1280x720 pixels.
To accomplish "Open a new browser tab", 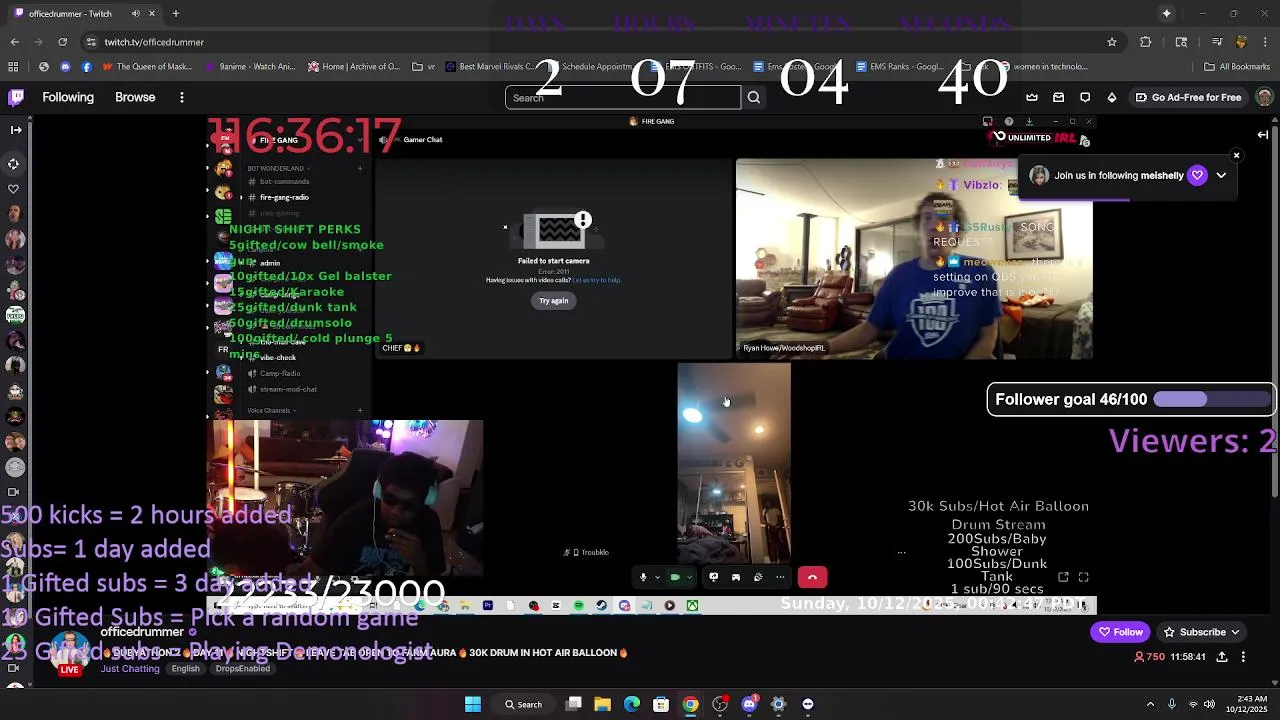I will pos(175,13).
